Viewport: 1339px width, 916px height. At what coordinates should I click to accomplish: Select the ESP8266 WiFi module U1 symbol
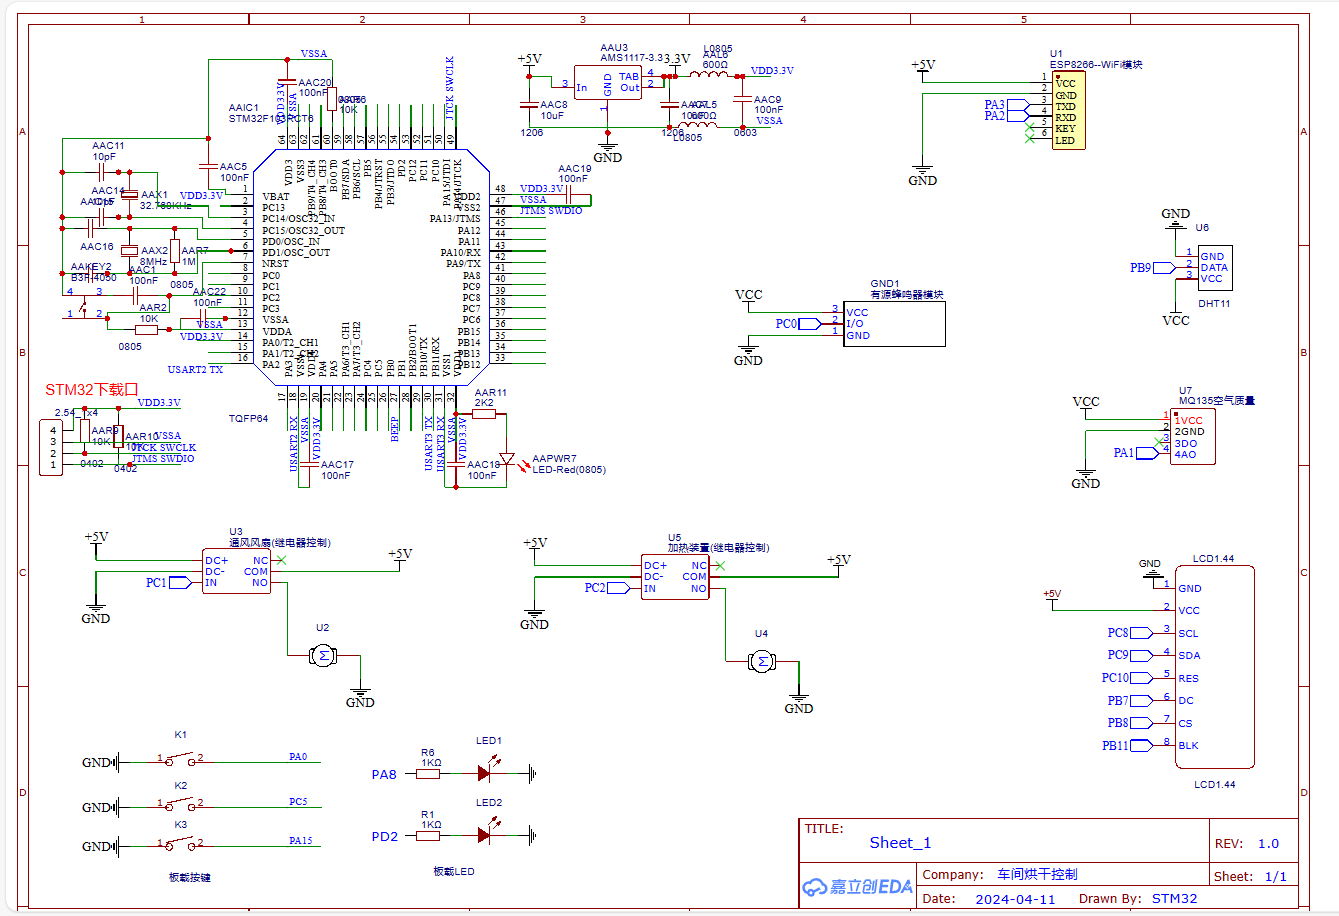(1068, 110)
